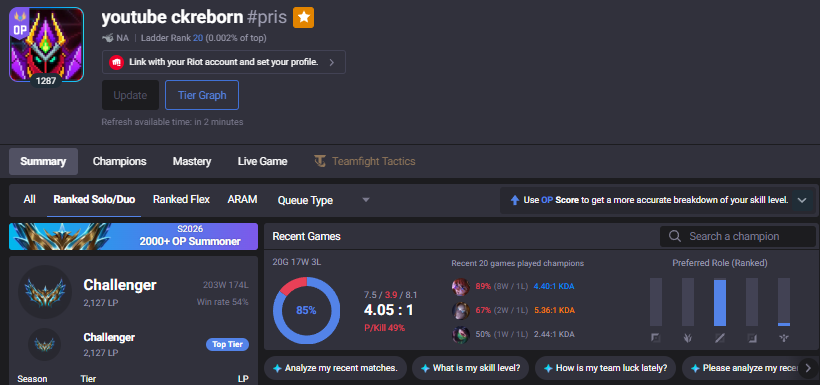The image size is (820, 385).
Task: Click the mid lane preferred role bar
Action: (x=720, y=302)
